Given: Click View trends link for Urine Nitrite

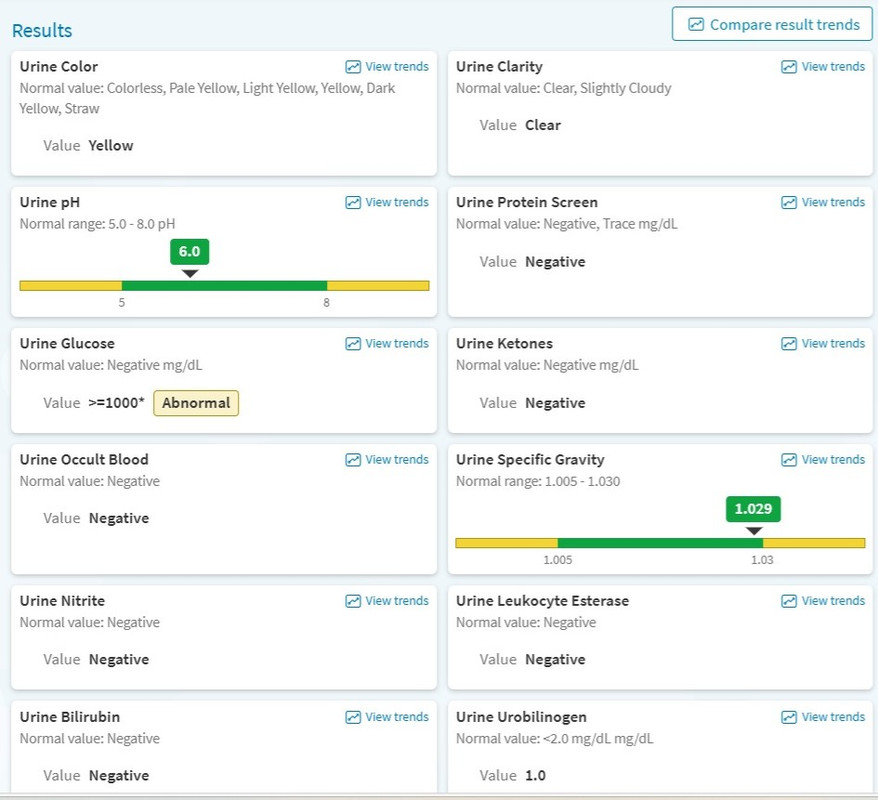Looking at the screenshot, I should pyautogui.click(x=397, y=601).
